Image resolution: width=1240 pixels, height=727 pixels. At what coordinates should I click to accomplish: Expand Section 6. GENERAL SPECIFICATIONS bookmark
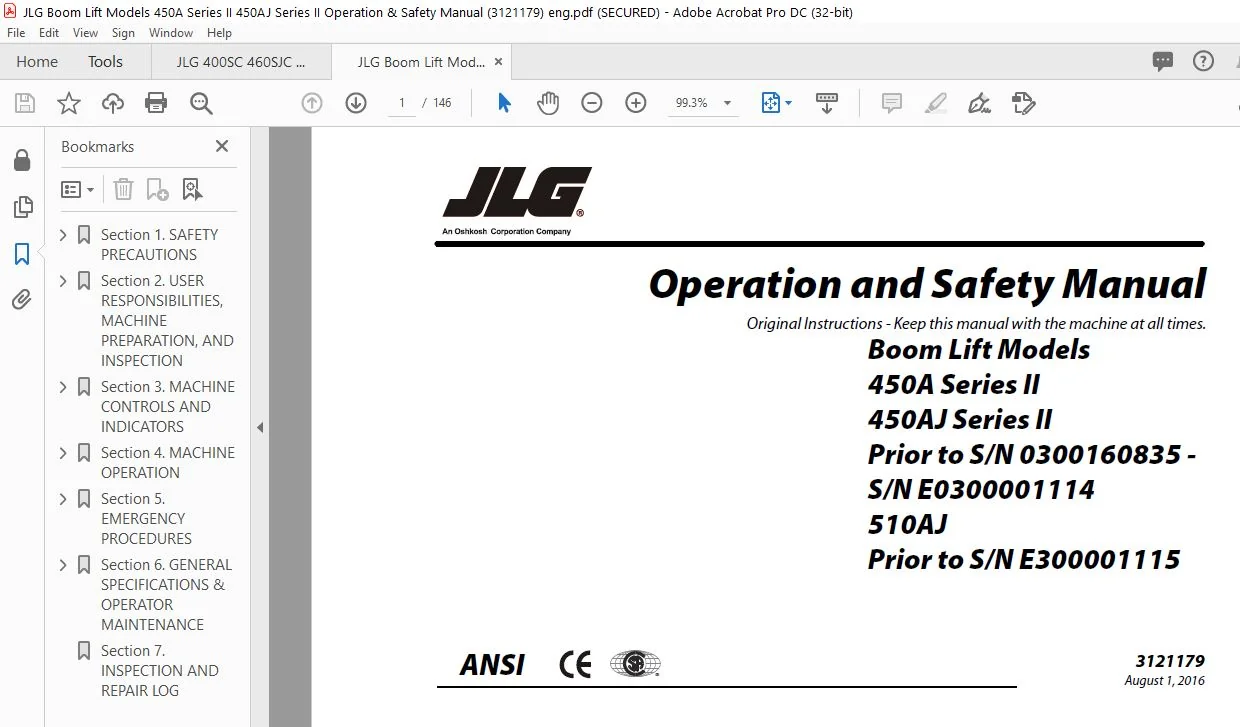(x=64, y=565)
